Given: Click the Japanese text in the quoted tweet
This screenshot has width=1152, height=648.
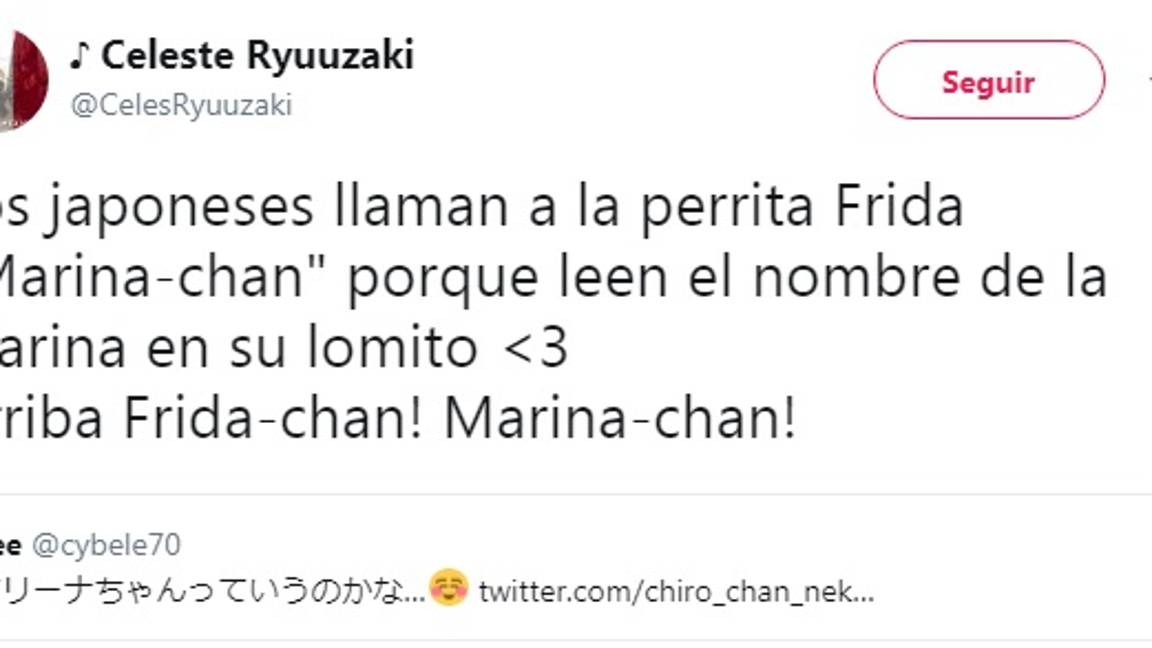Looking at the screenshot, I should click(x=210, y=590).
